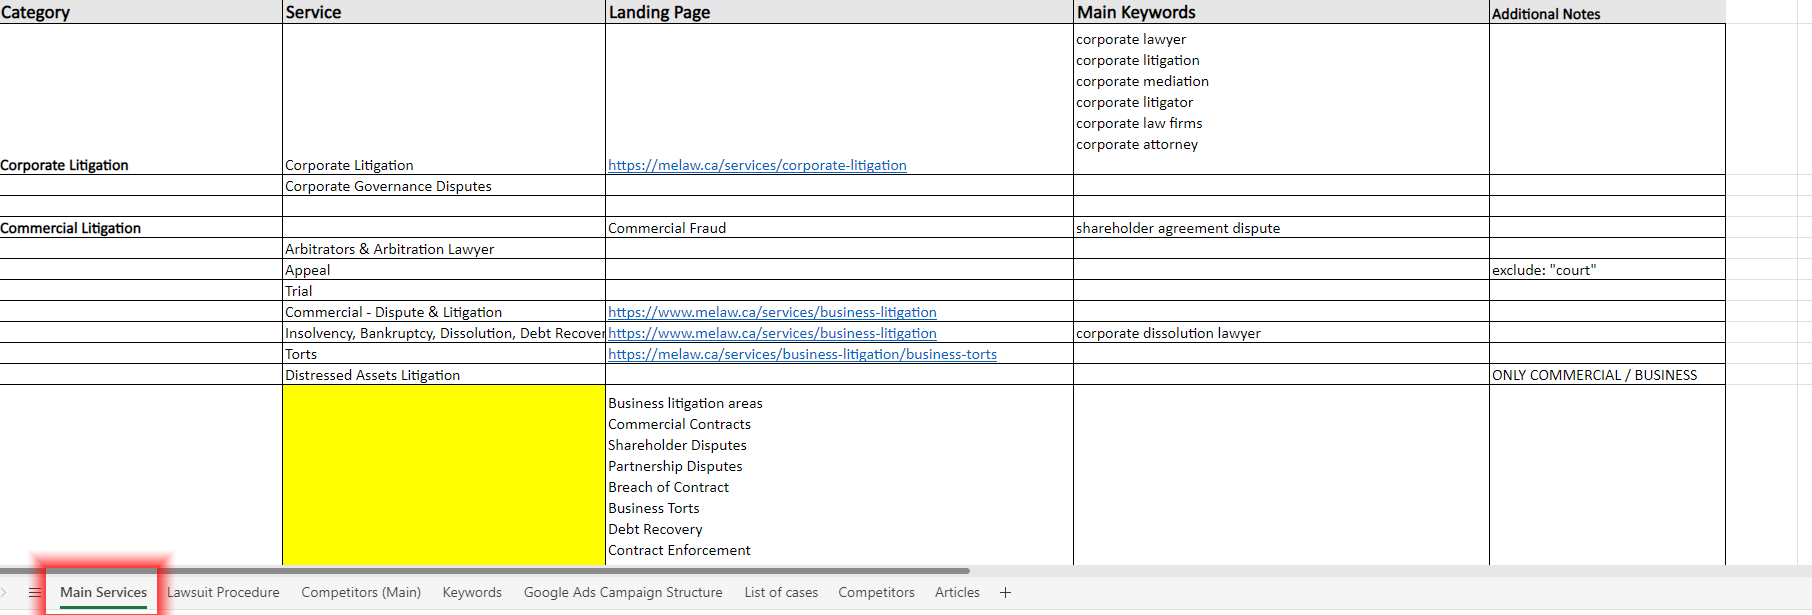Image resolution: width=1812 pixels, height=615 pixels.
Task: Open the business-litigation link in Commercial - Dispute row
Action: pos(772,312)
